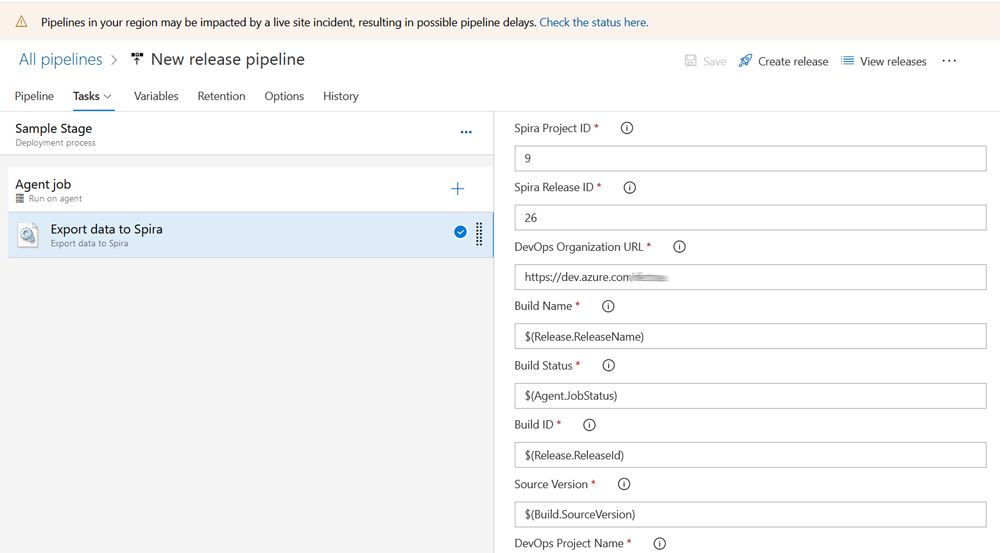This screenshot has height=553, width=1000.
Task: Click the info icon beside Build Status
Action: pyautogui.click(x=608, y=366)
